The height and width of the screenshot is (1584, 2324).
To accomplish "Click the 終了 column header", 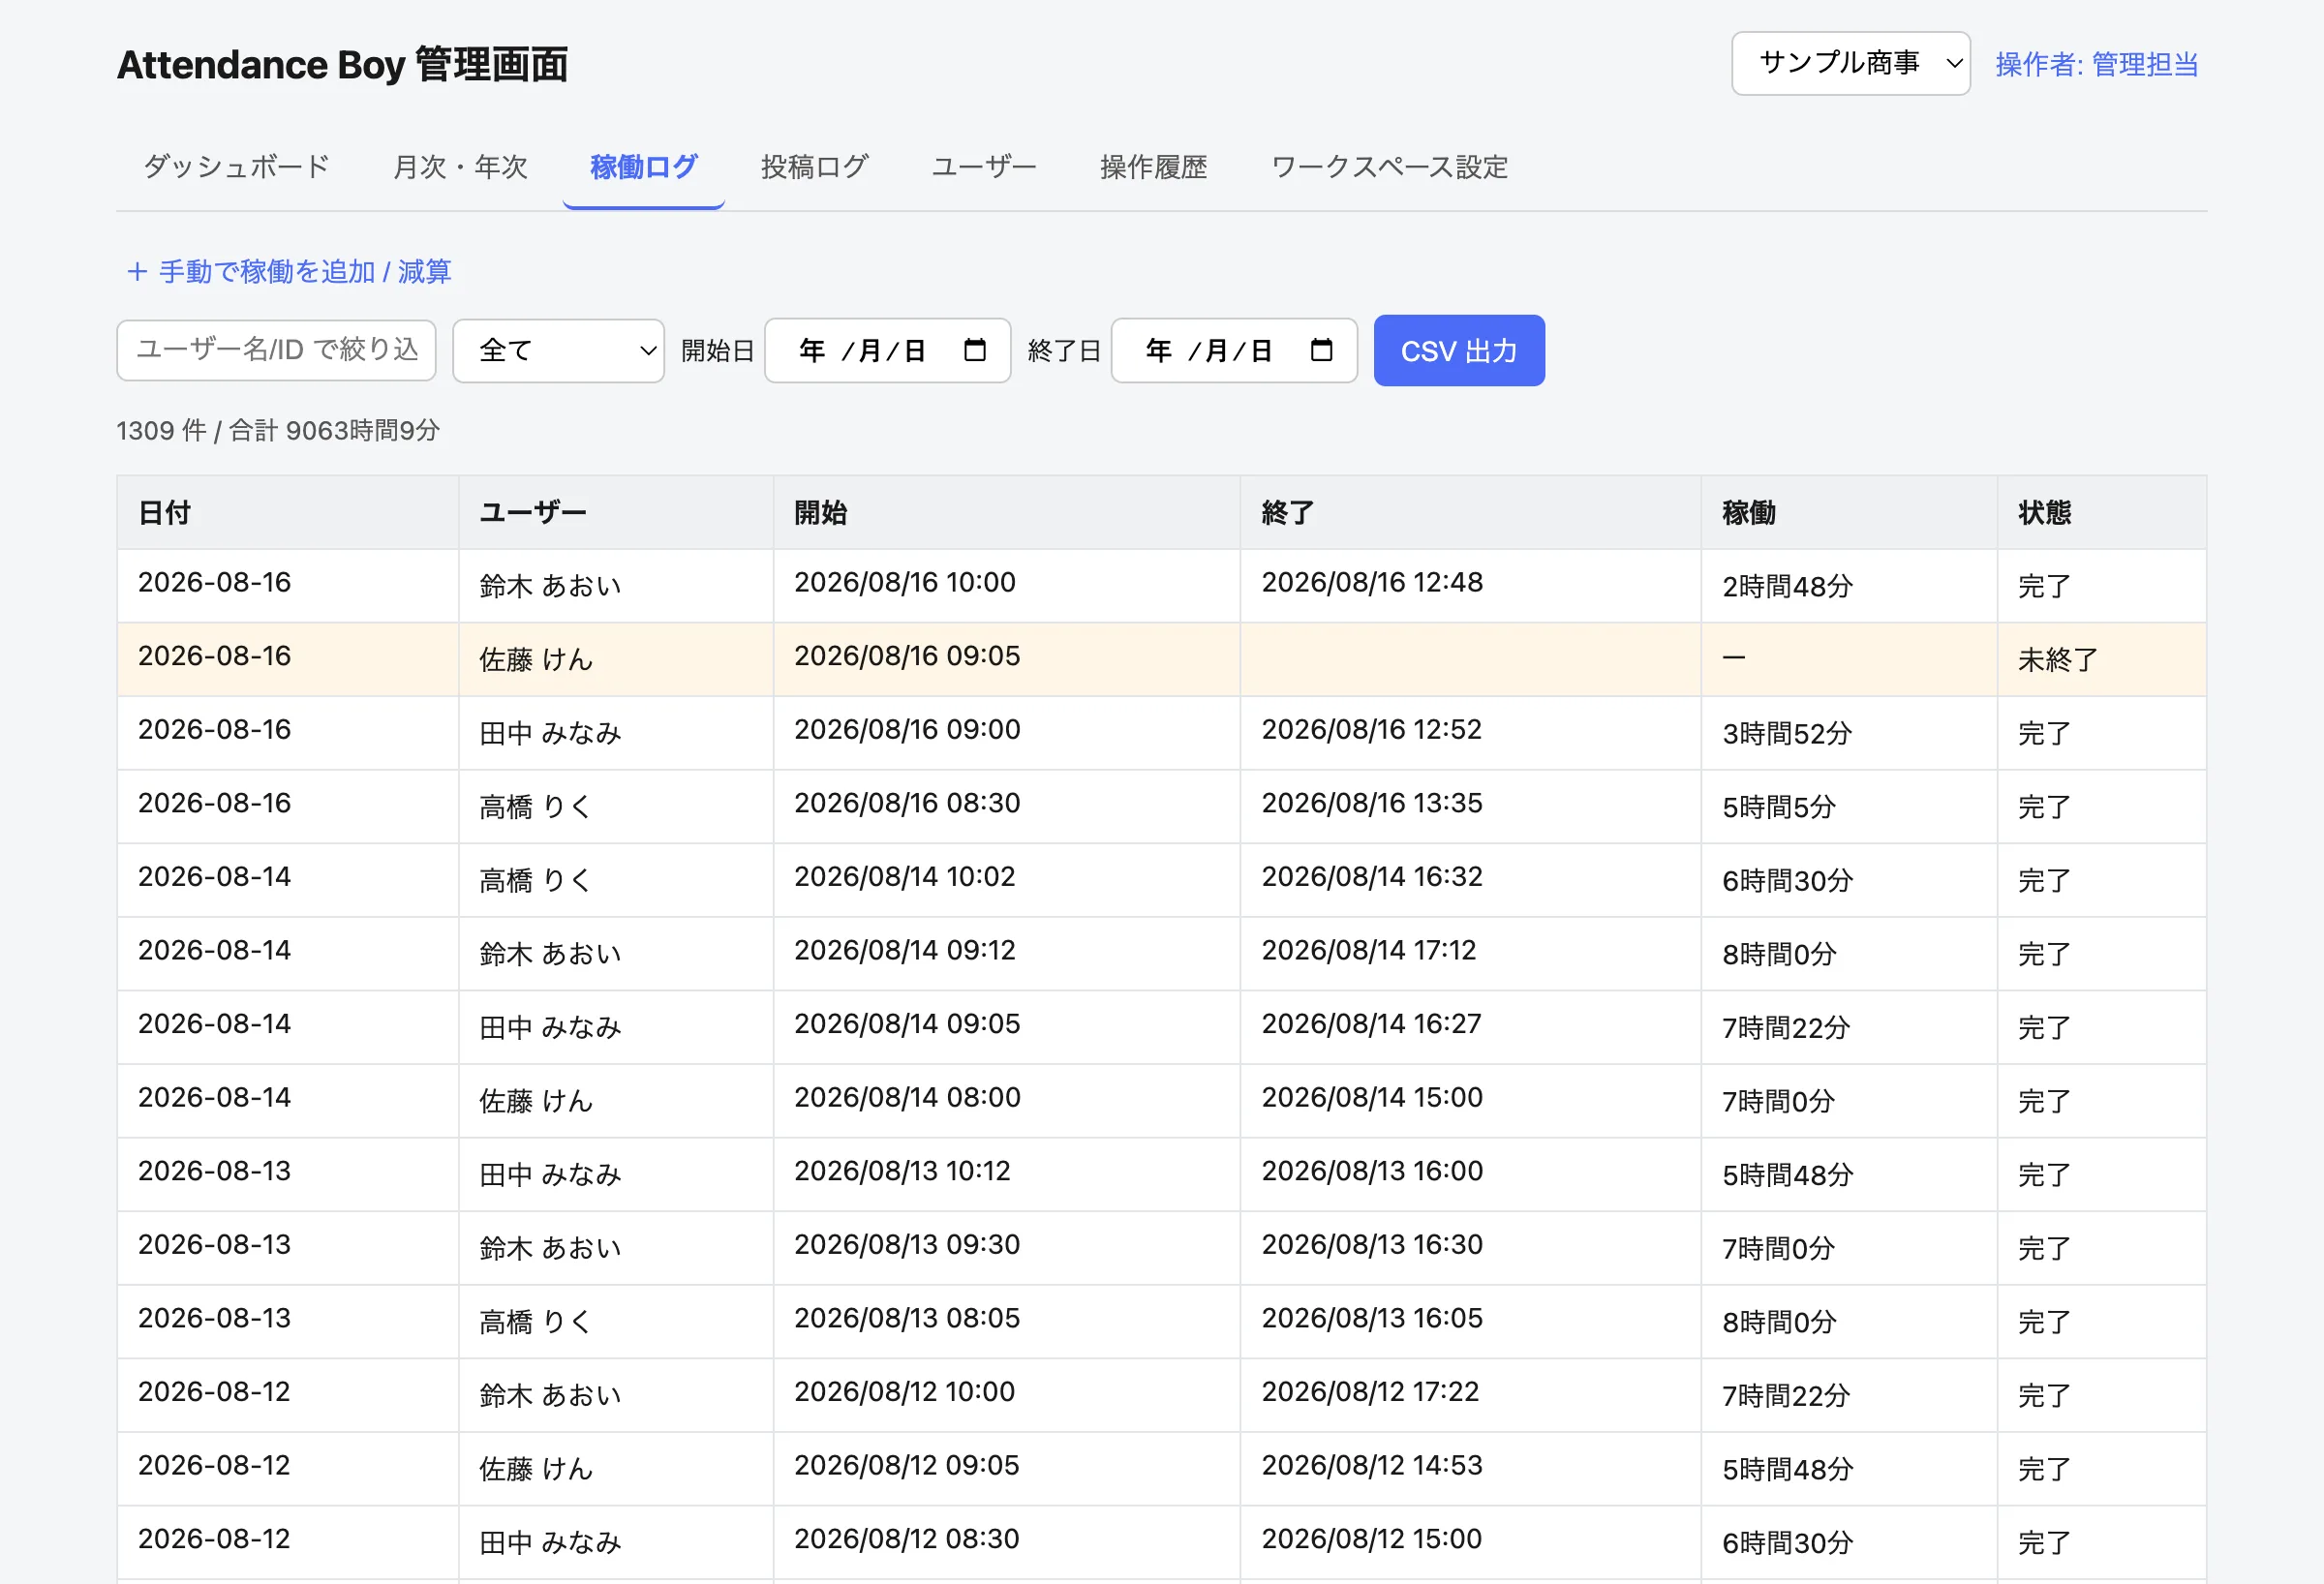I will point(1470,512).
